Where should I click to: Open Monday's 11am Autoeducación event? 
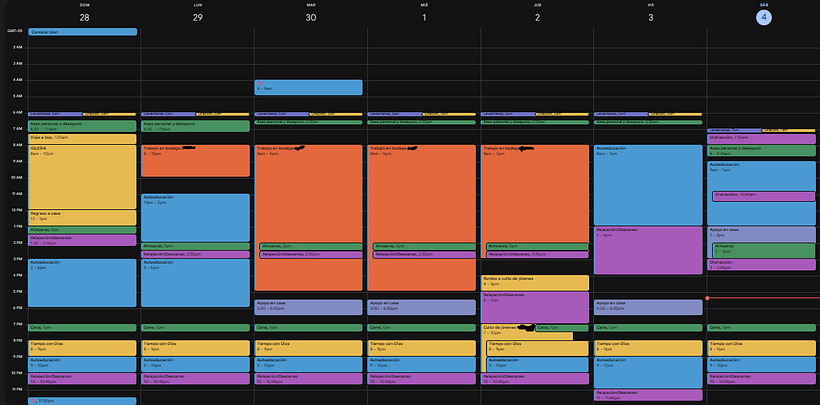click(195, 216)
